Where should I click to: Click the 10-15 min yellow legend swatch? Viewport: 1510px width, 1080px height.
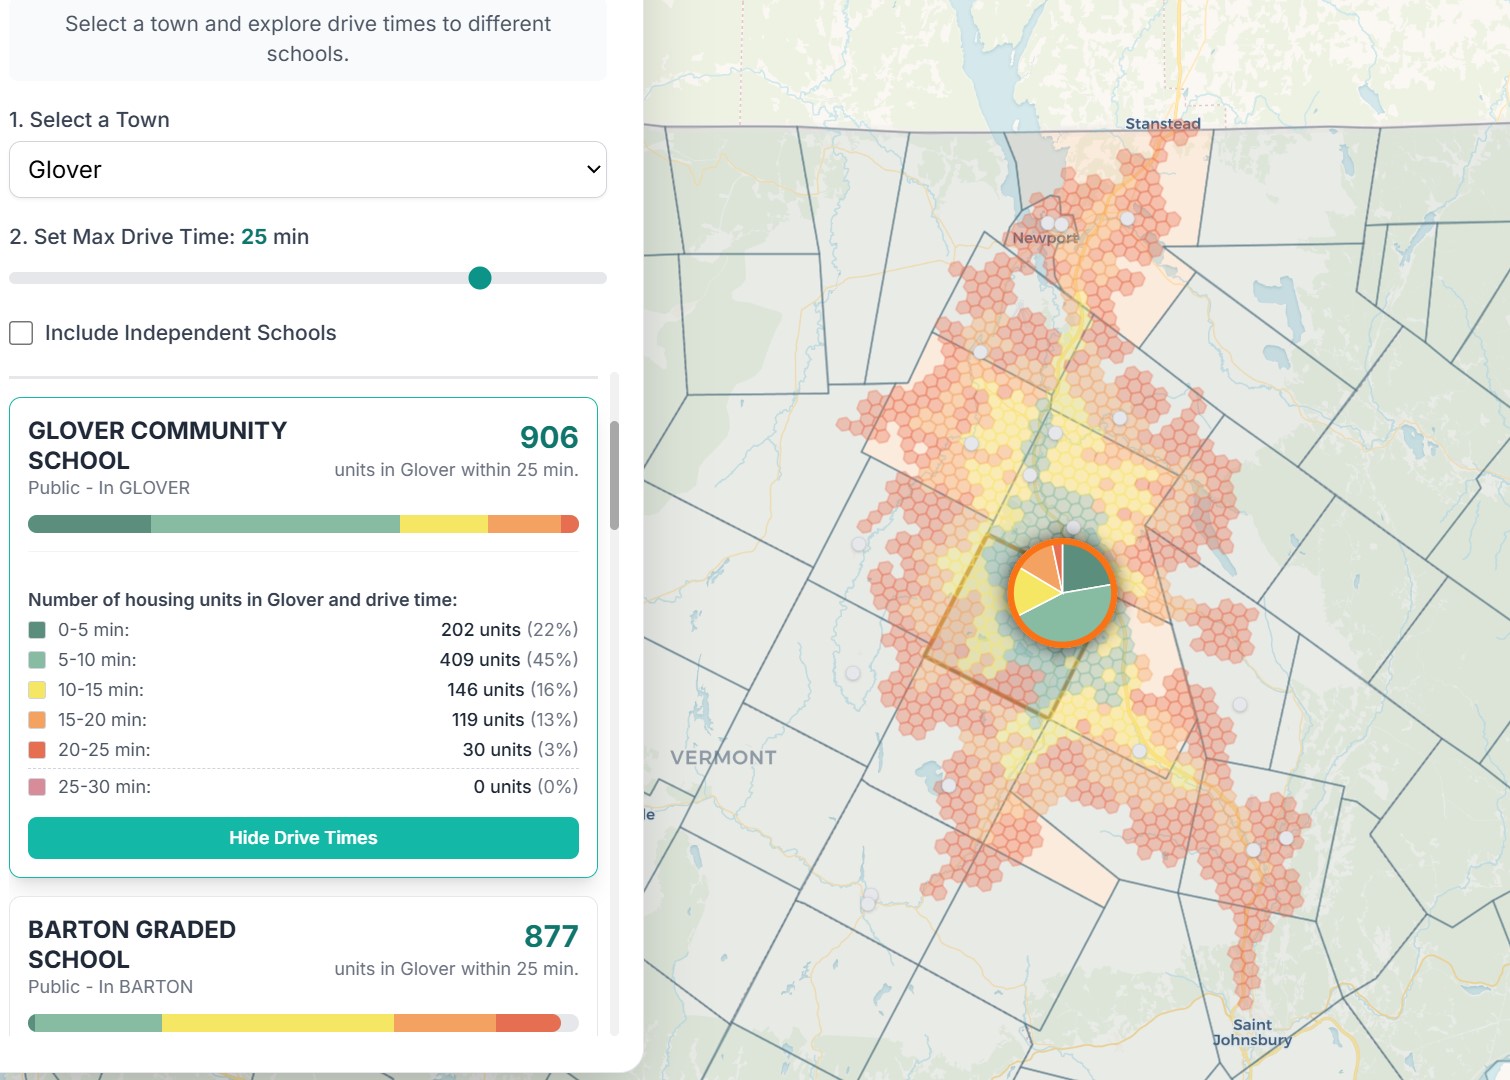point(37,690)
